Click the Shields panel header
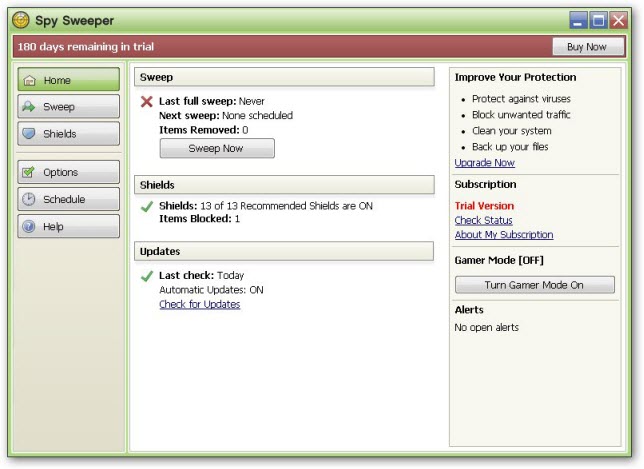 (x=284, y=185)
